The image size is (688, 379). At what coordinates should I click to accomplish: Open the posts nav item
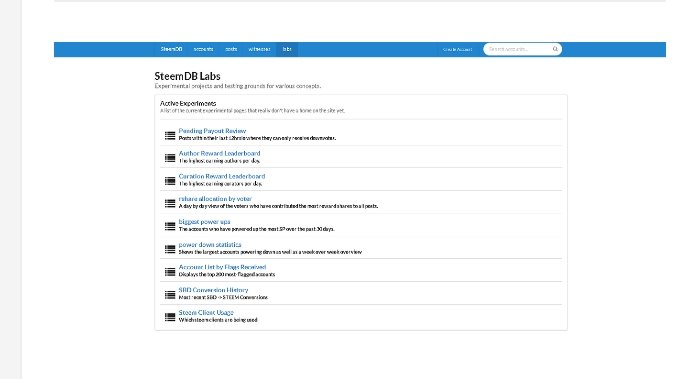(x=231, y=49)
